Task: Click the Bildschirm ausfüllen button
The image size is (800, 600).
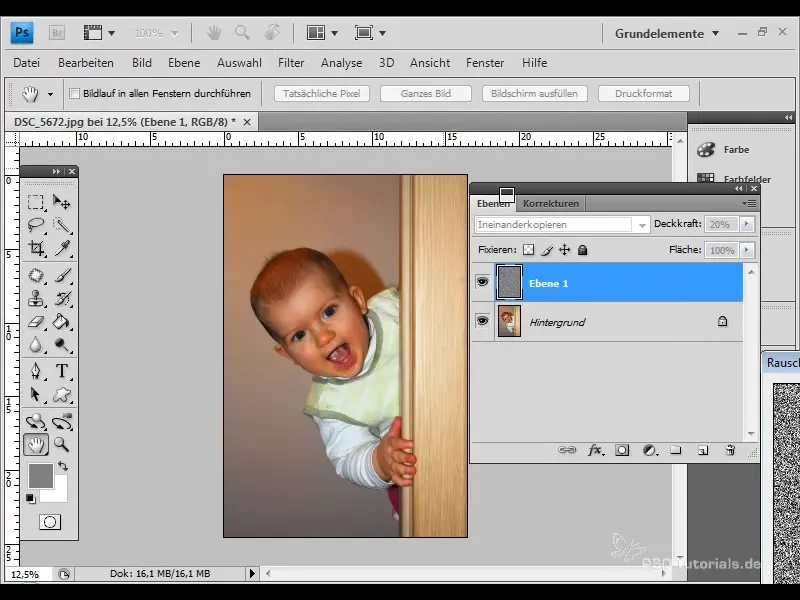Action: point(534,93)
